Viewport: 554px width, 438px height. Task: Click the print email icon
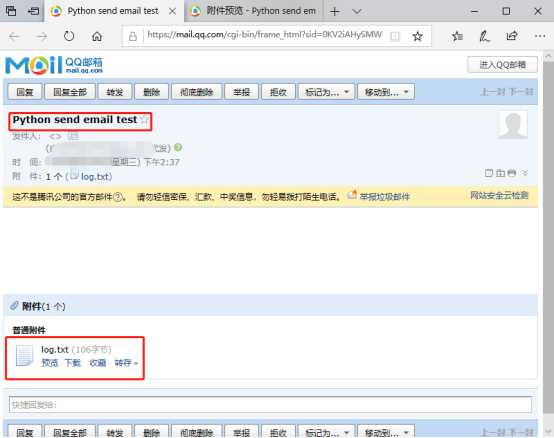[x=511, y=173]
